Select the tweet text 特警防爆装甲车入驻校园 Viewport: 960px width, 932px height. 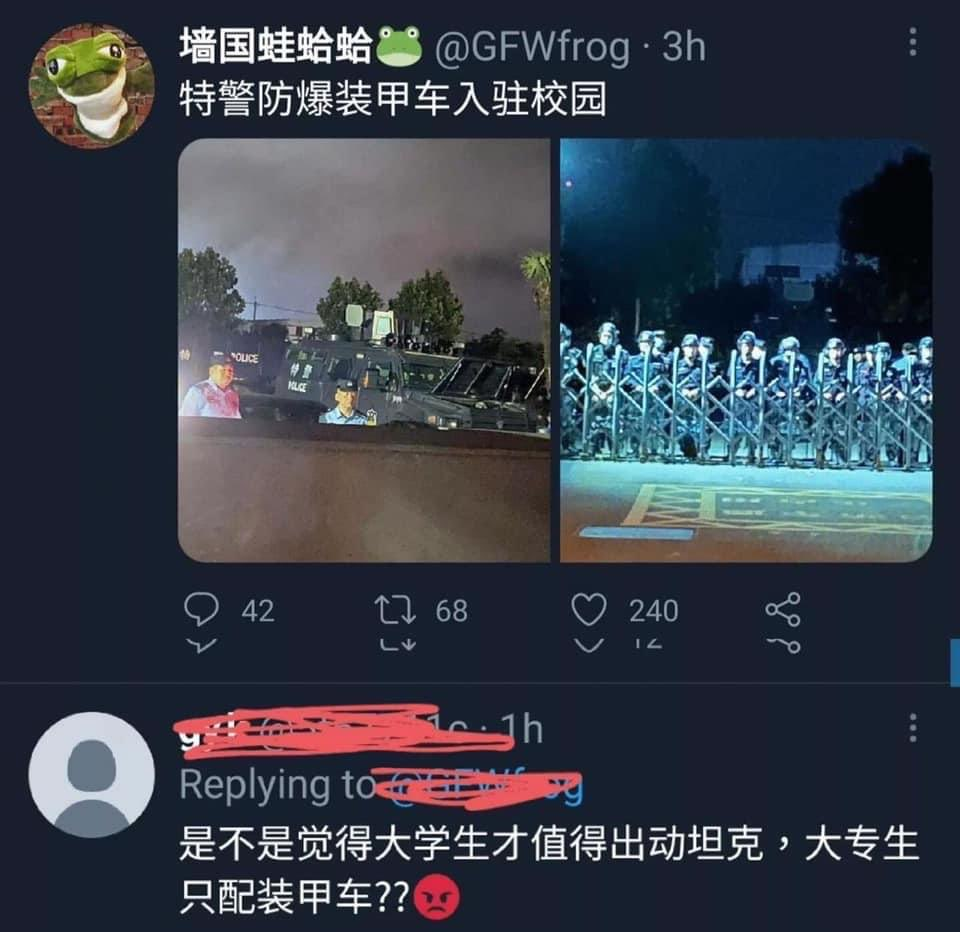393,99
